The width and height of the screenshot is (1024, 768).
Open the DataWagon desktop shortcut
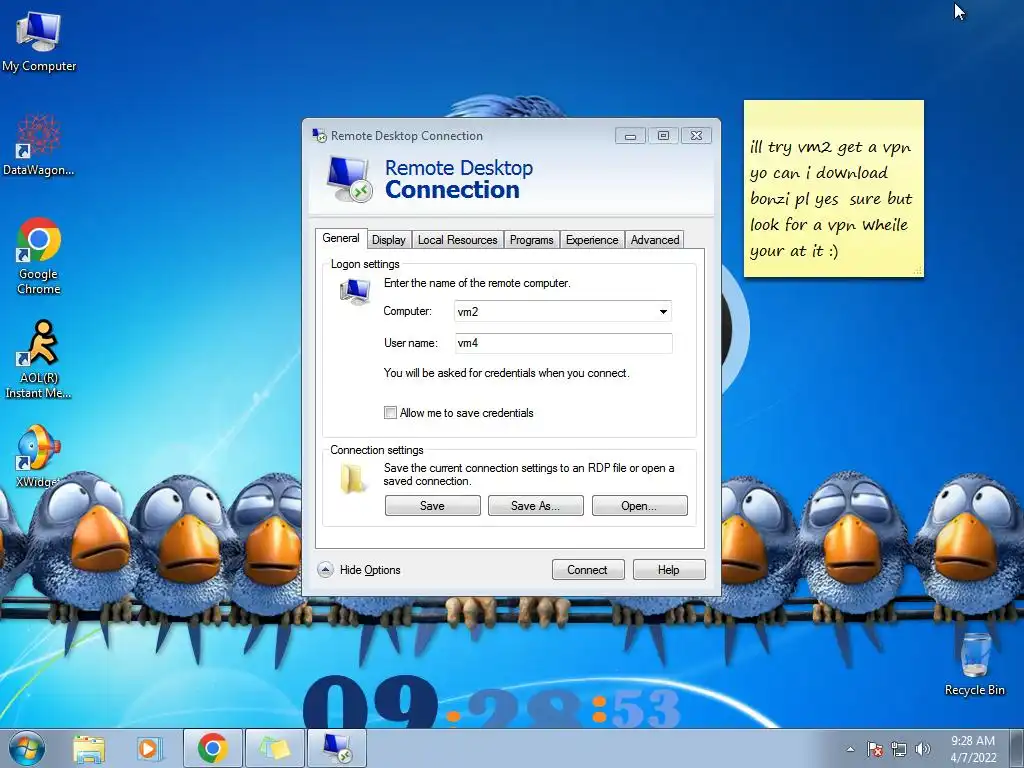pyautogui.click(x=39, y=145)
